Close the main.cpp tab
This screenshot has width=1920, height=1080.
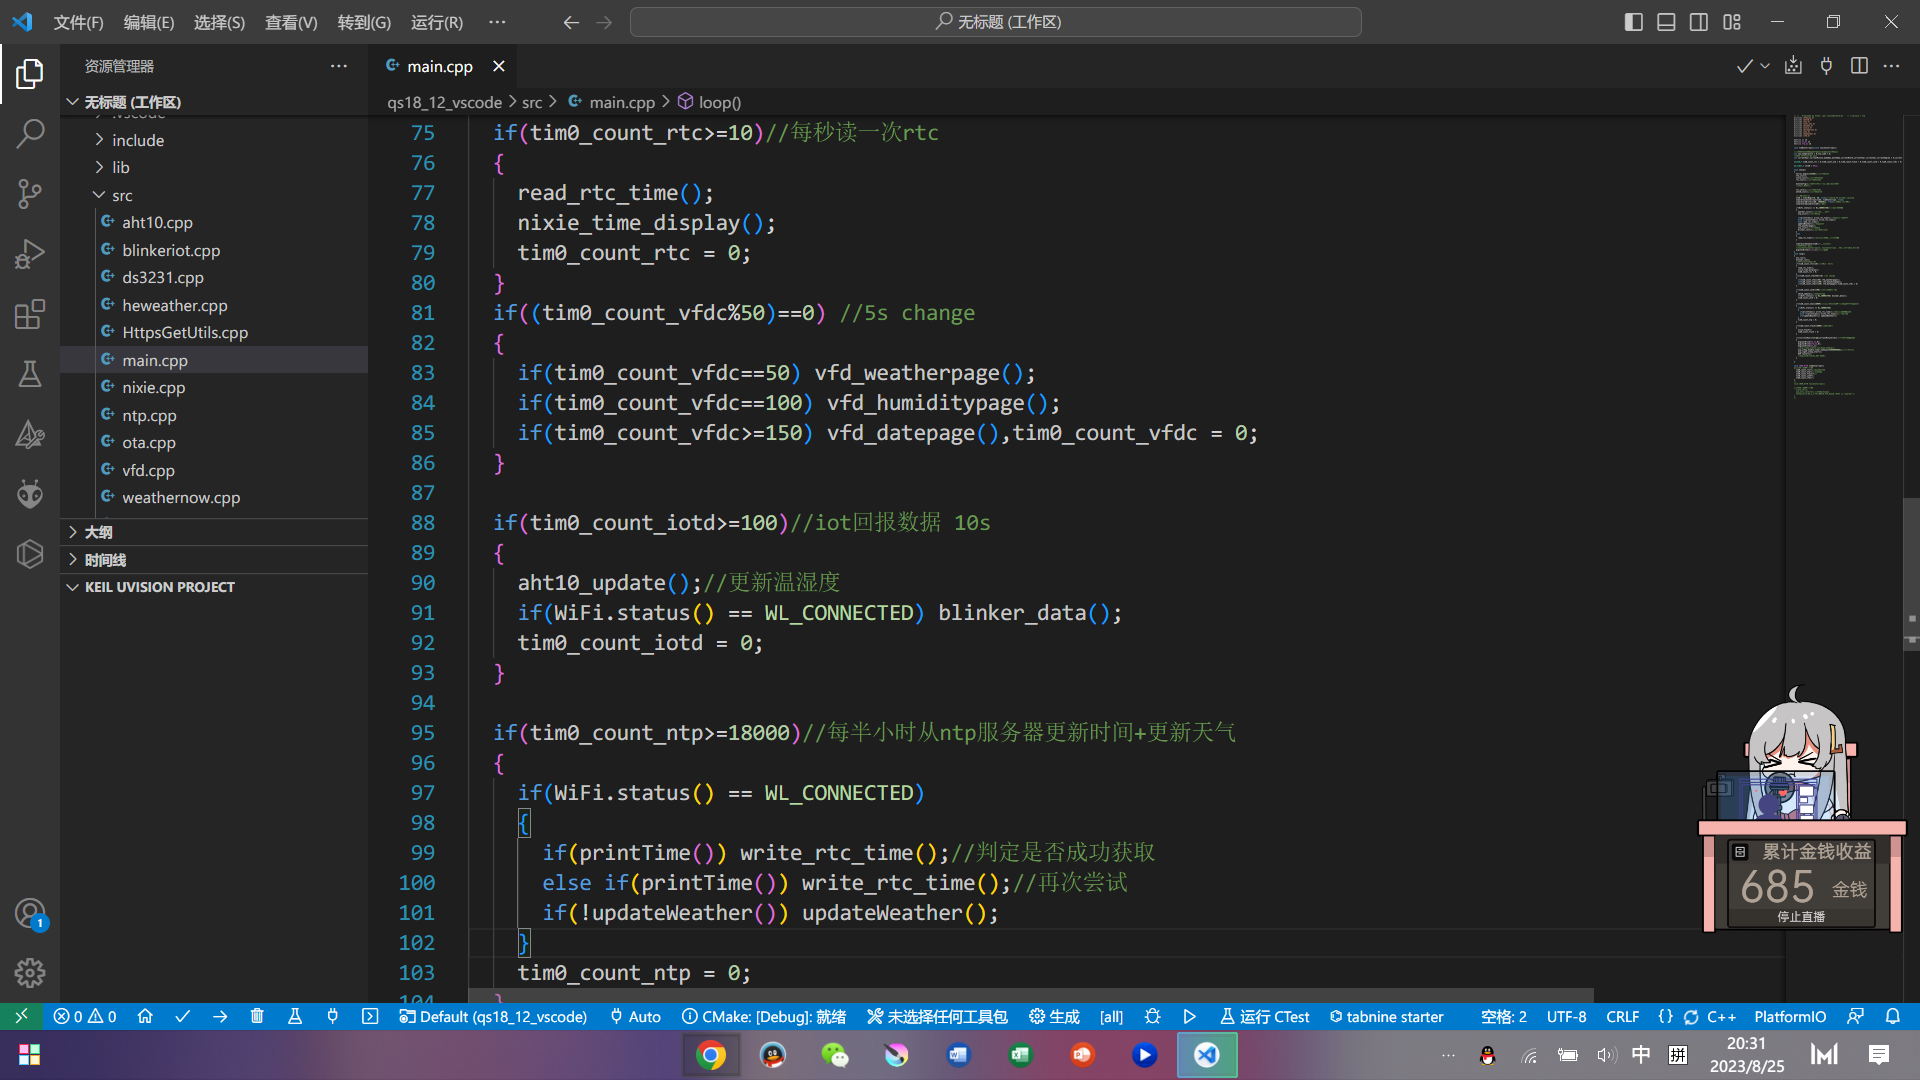[498, 66]
